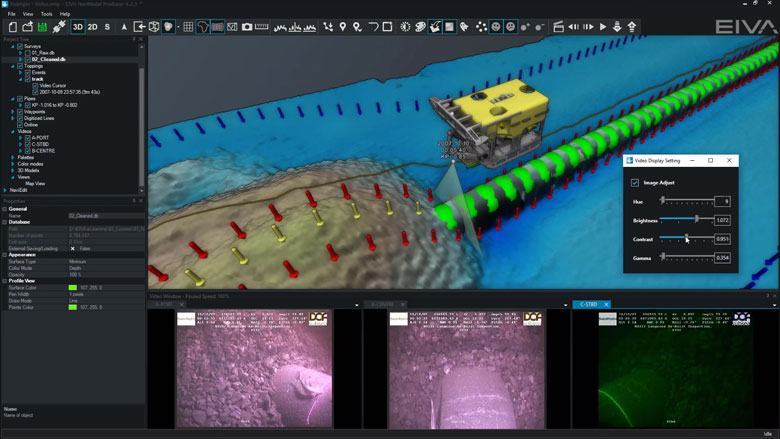The width and height of the screenshot is (780, 439).
Task: Uncheck the Image Adjust checkbox
Action: coord(635,183)
